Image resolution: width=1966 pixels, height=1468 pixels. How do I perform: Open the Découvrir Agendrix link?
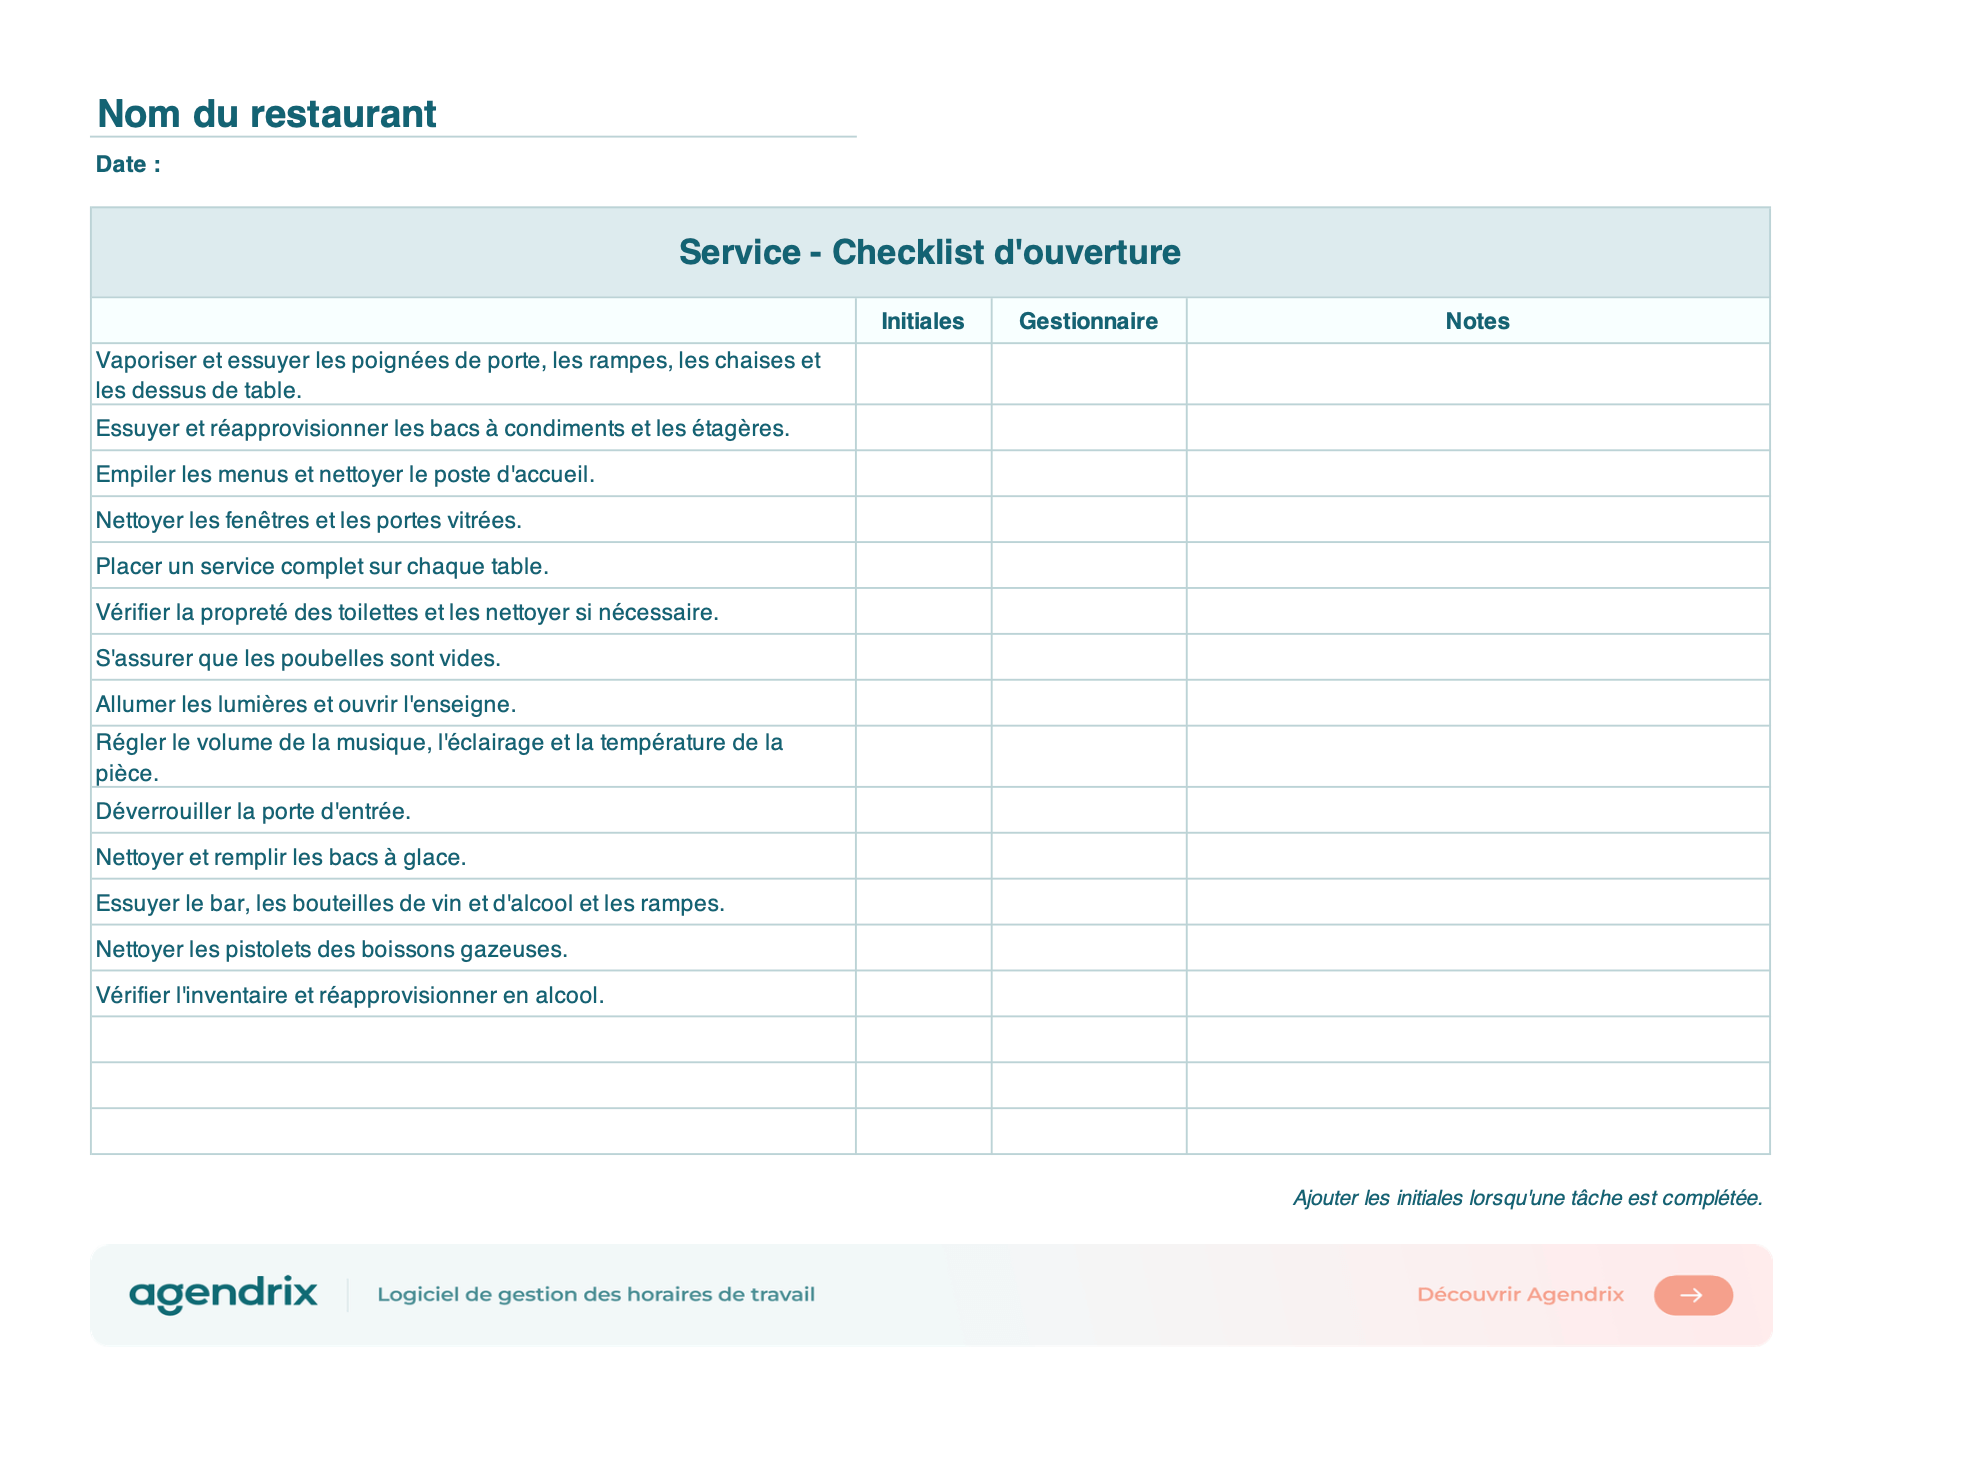pos(1520,1295)
